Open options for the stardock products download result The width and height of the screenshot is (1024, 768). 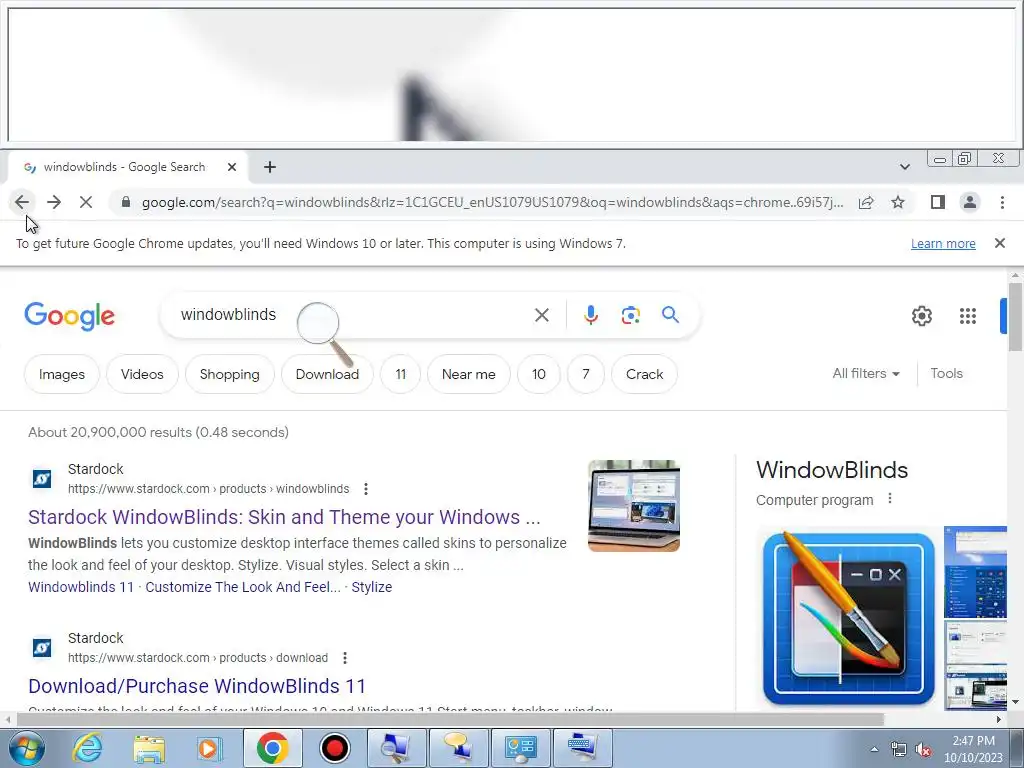click(345, 658)
